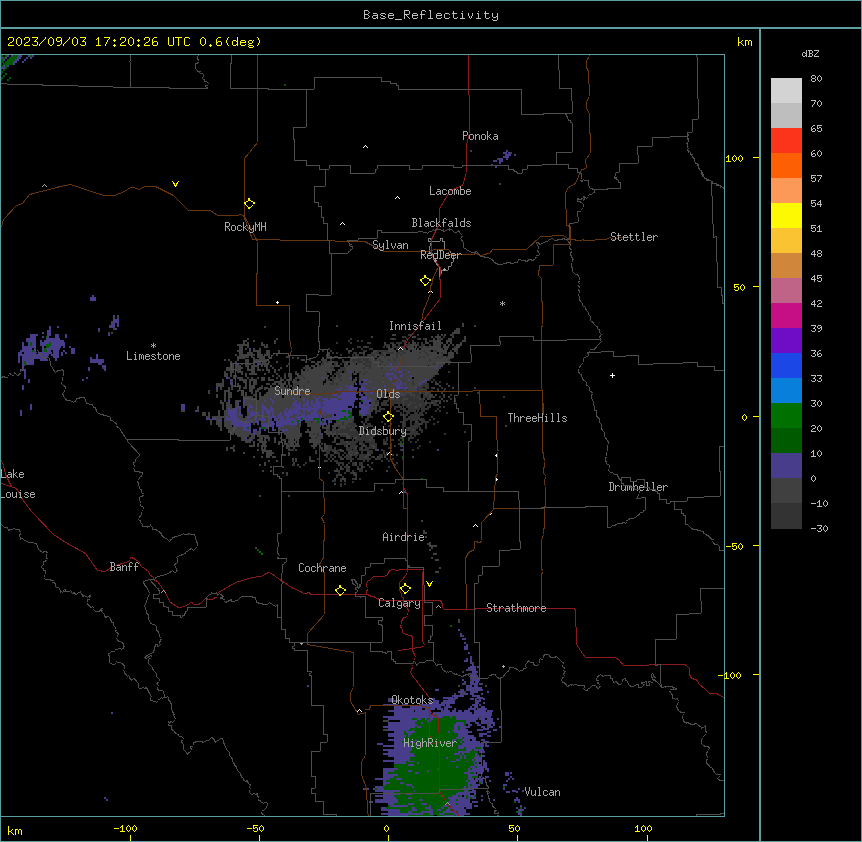Click the yellow station marker above Calgary label
Viewport: 862px width, 842px height.
point(405,589)
